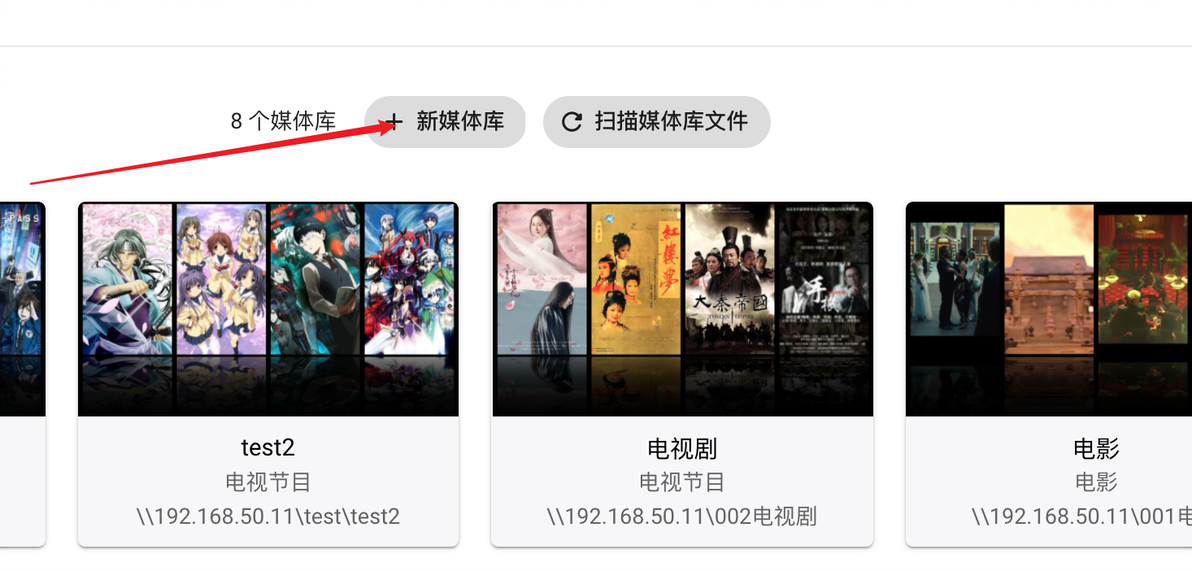Click the 8 个媒体库 count label
This screenshot has width=1192, height=571.
pos(283,121)
